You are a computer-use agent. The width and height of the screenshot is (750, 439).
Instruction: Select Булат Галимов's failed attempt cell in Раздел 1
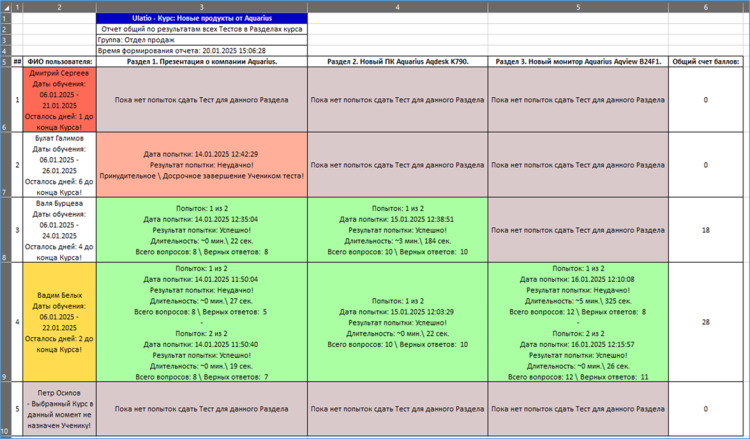click(x=202, y=165)
